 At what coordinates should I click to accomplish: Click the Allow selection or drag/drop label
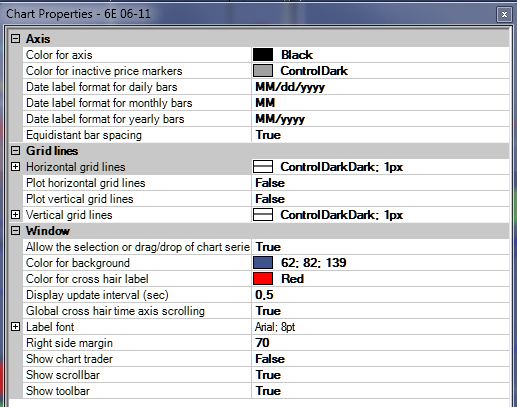click(138, 247)
